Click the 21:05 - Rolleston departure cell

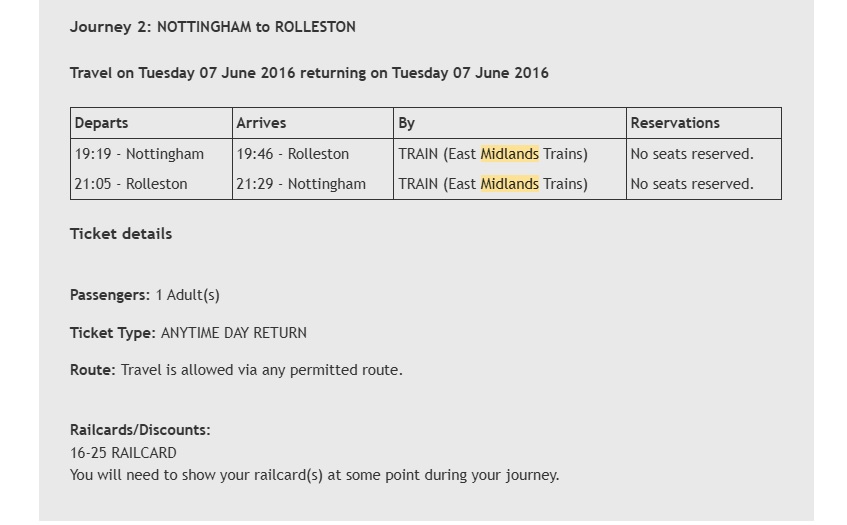pyautogui.click(x=131, y=184)
